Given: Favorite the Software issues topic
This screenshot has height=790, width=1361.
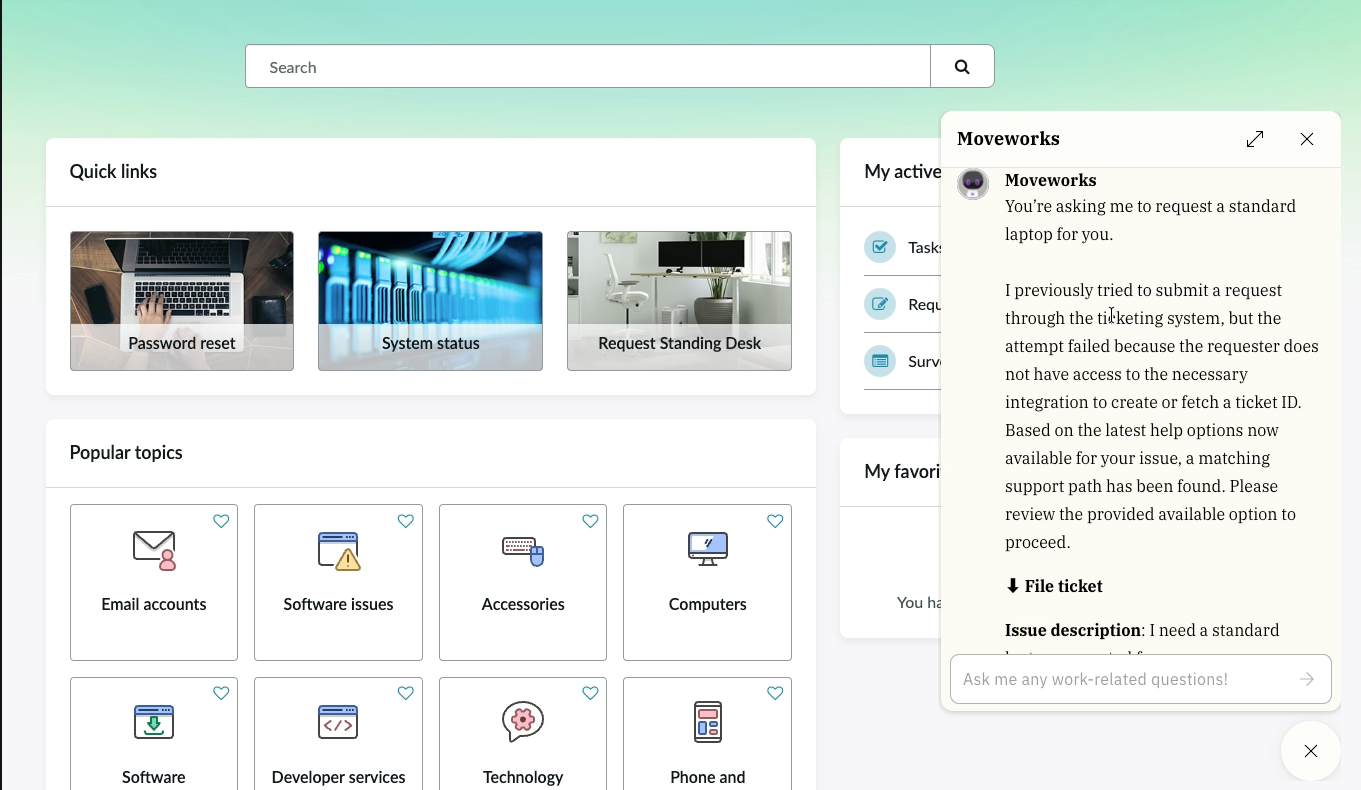Looking at the screenshot, I should [406, 521].
